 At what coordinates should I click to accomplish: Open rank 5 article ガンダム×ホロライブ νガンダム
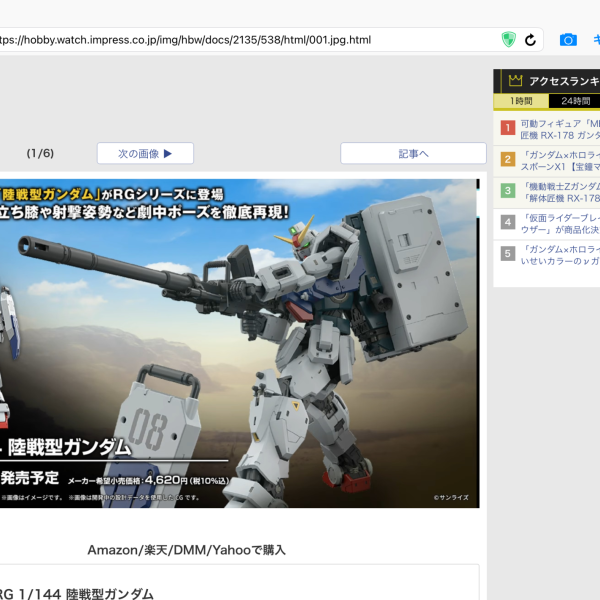click(560, 255)
